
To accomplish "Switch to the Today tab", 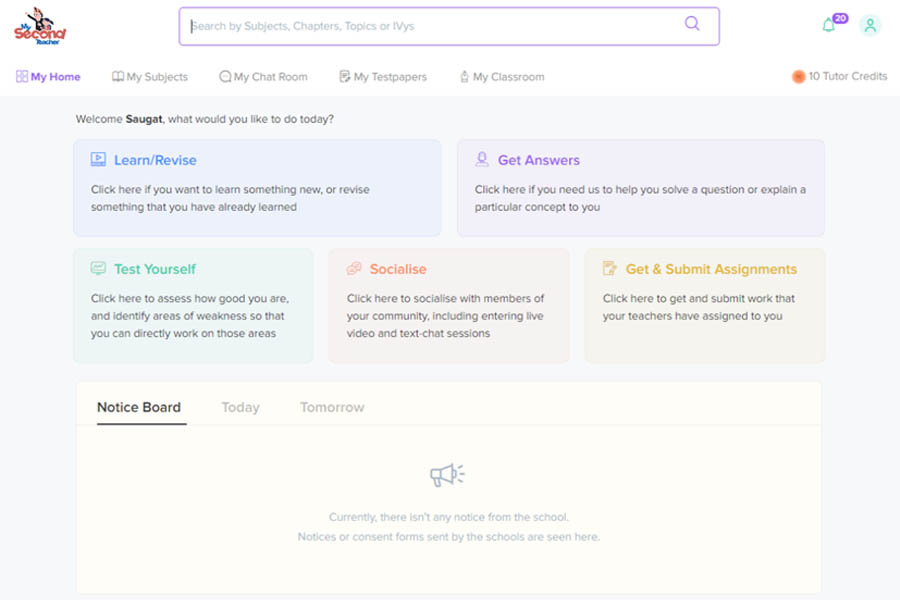I will 240,407.
